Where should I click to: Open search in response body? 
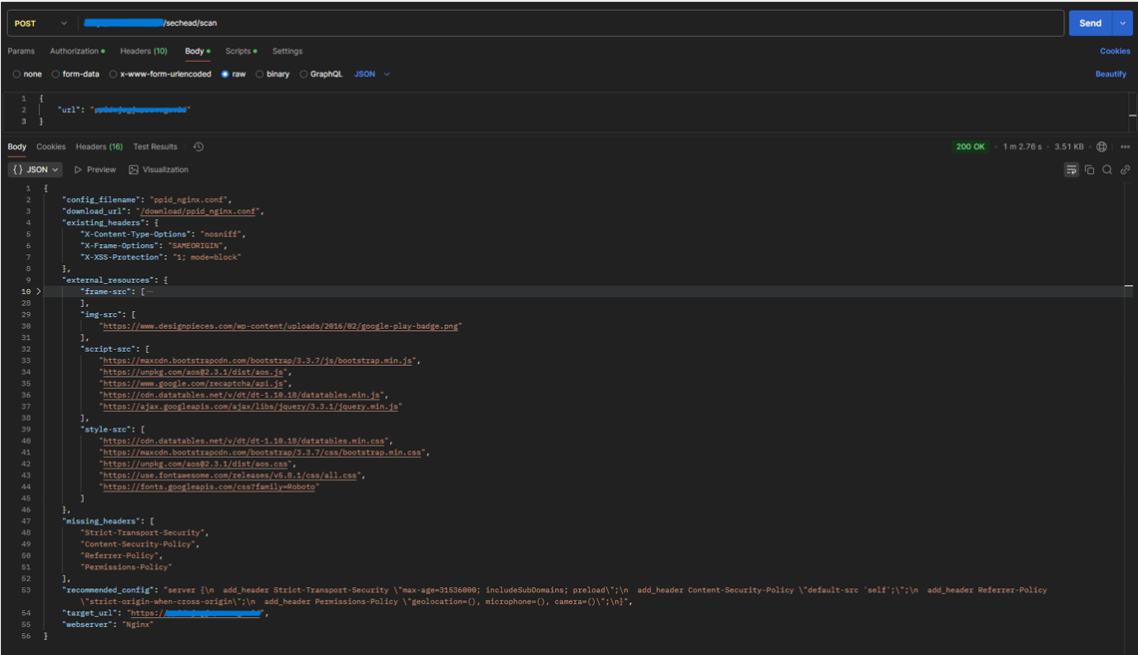pyautogui.click(x=1107, y=170)
